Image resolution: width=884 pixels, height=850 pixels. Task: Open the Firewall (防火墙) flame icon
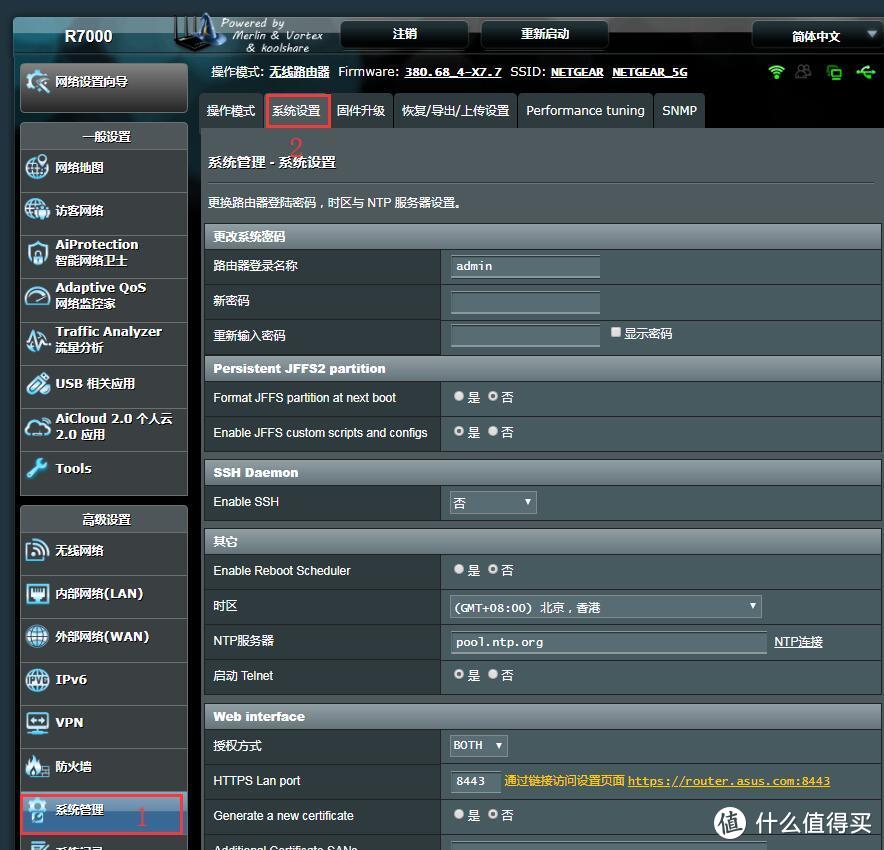[x=37, y=766]
